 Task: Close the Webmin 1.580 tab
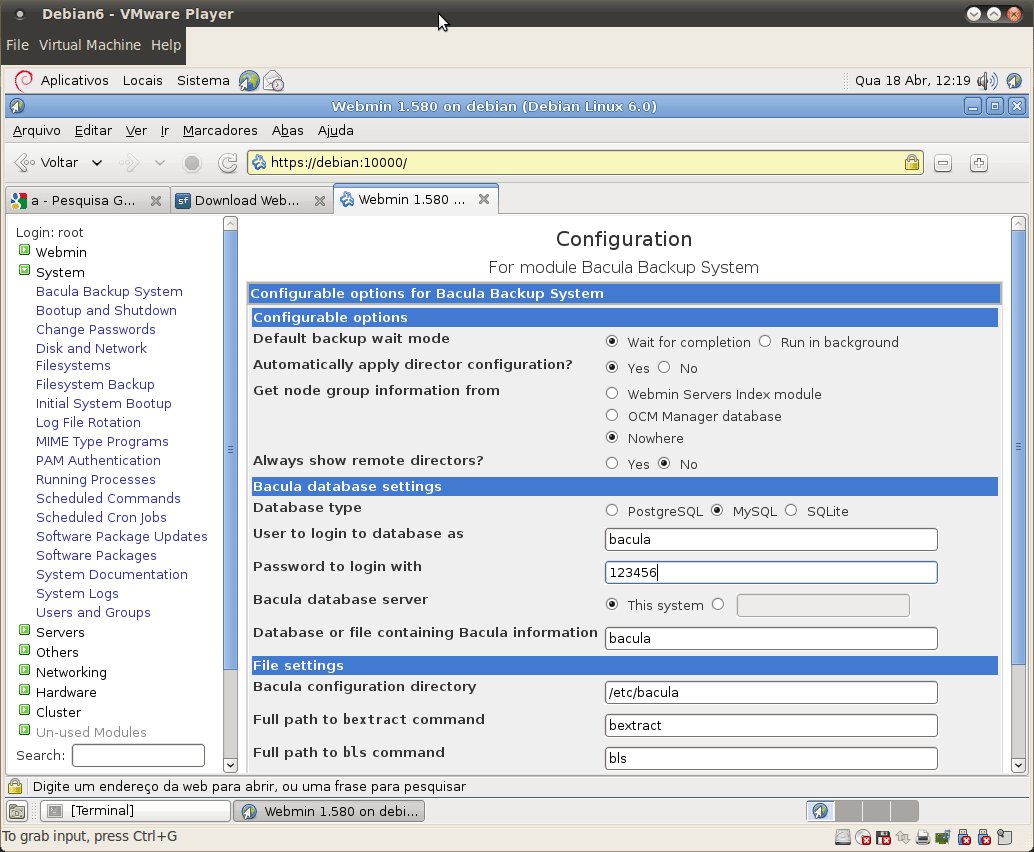[x=484, y=199]
